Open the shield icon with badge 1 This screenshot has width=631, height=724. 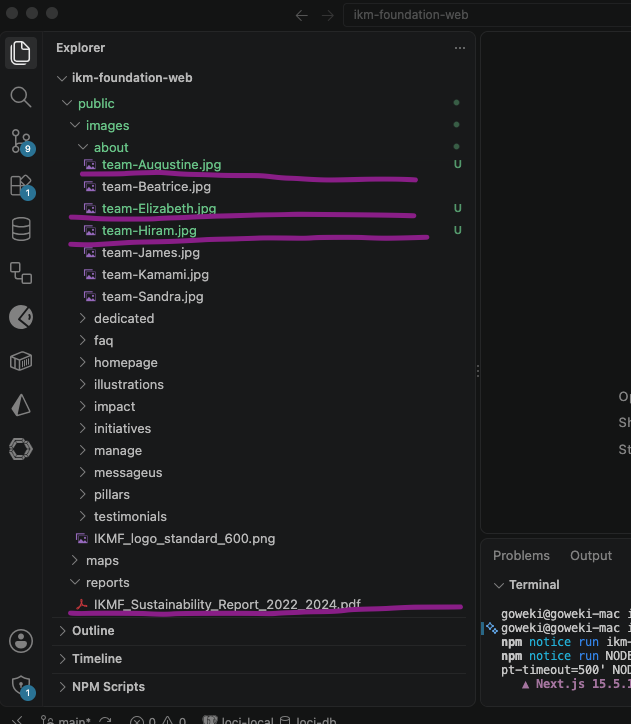point(22,686)
